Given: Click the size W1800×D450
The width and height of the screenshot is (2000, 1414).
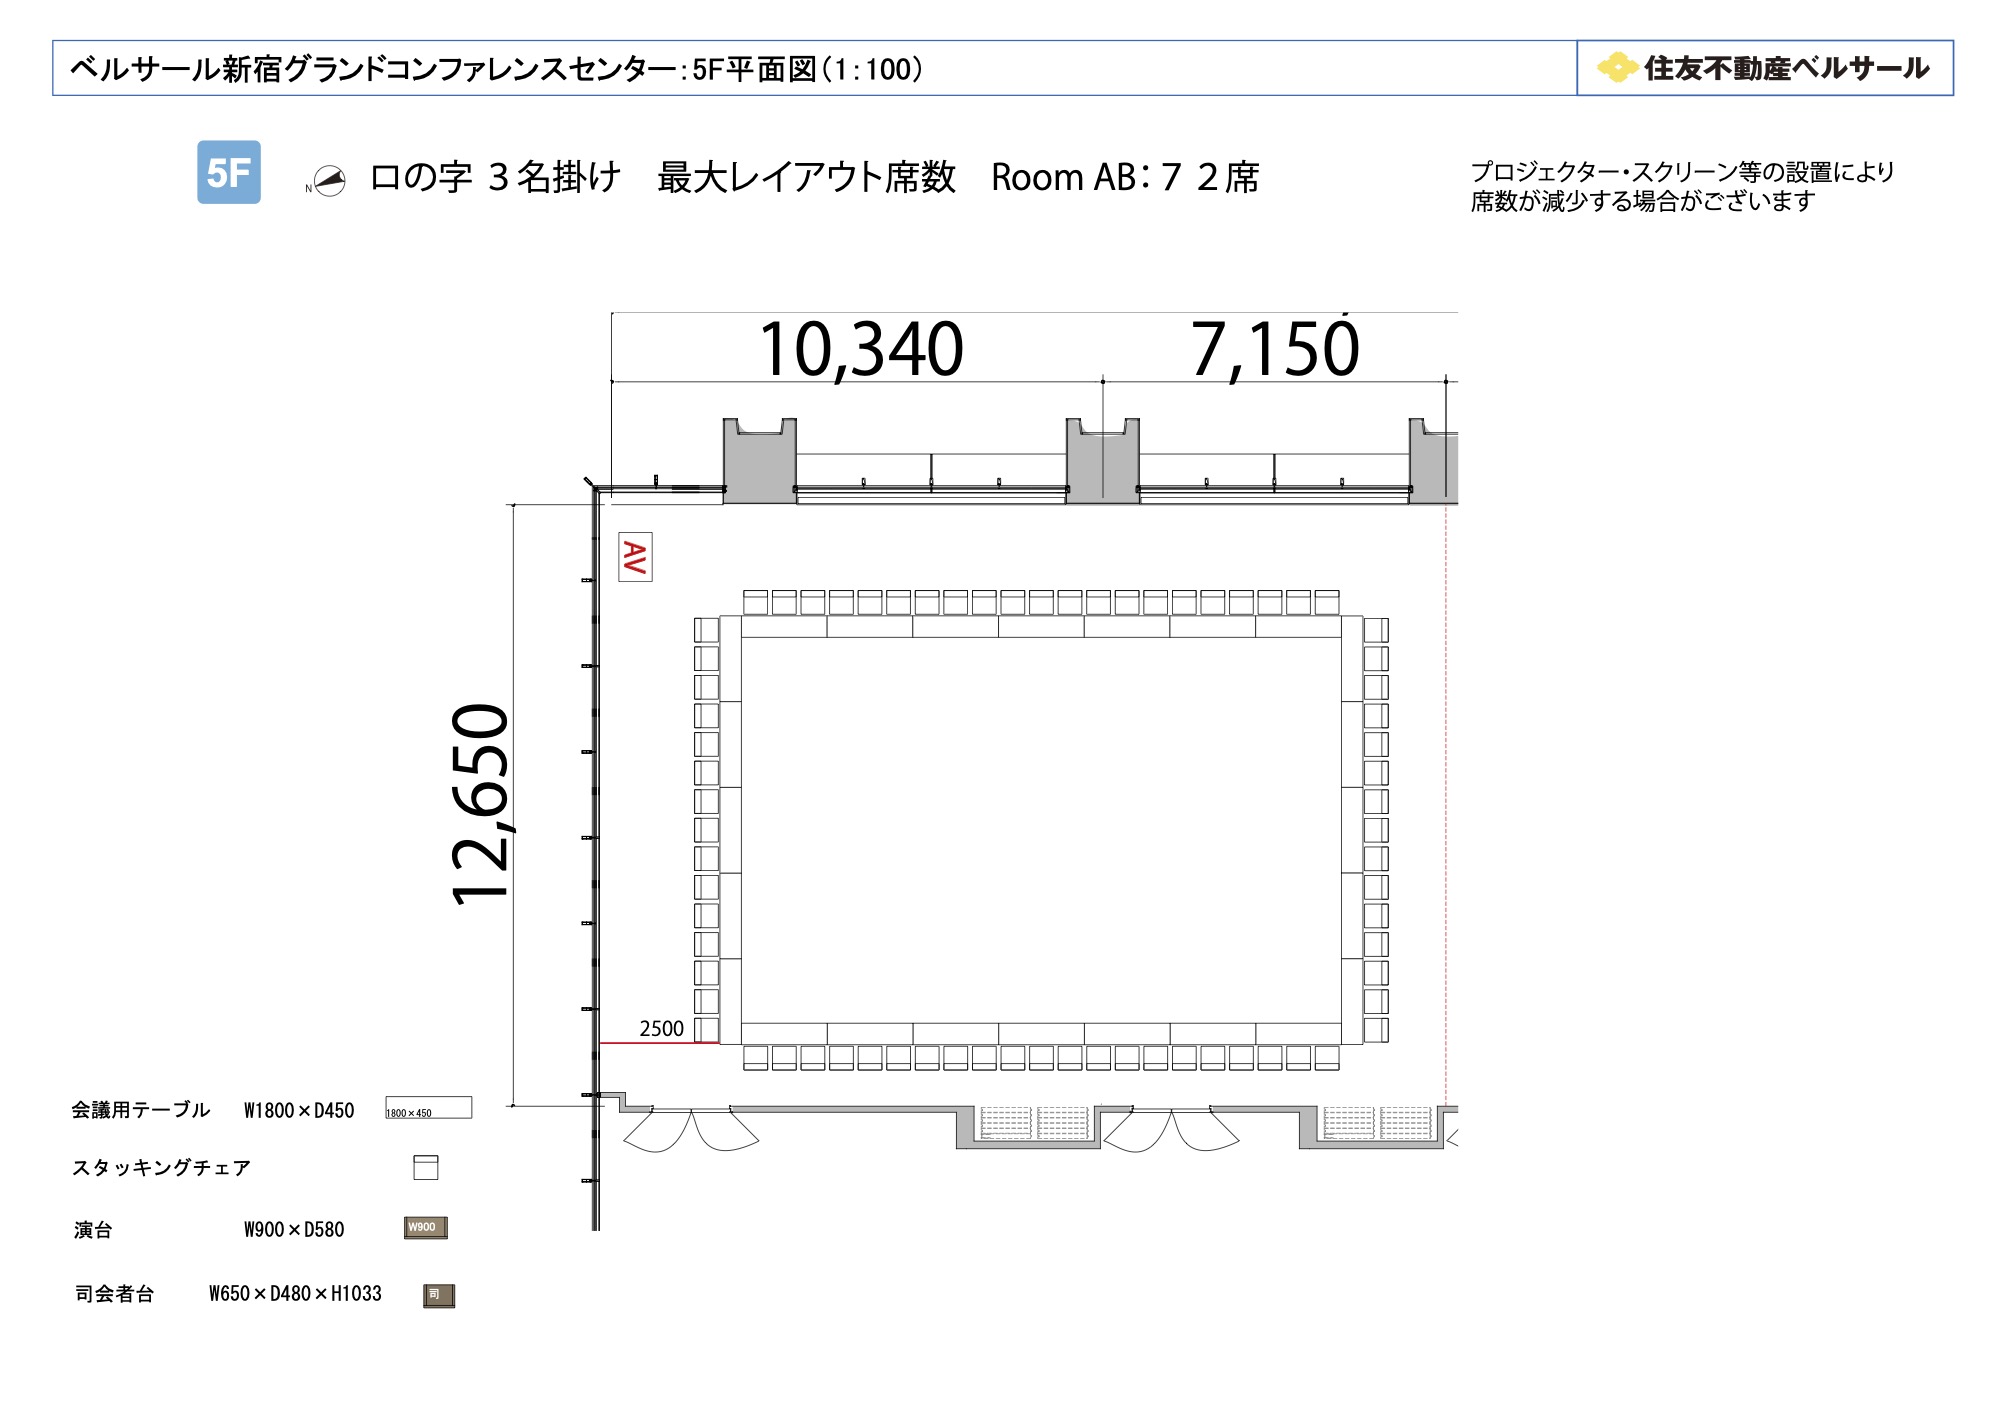Looking at the screenshot, I should [299, 1111].
